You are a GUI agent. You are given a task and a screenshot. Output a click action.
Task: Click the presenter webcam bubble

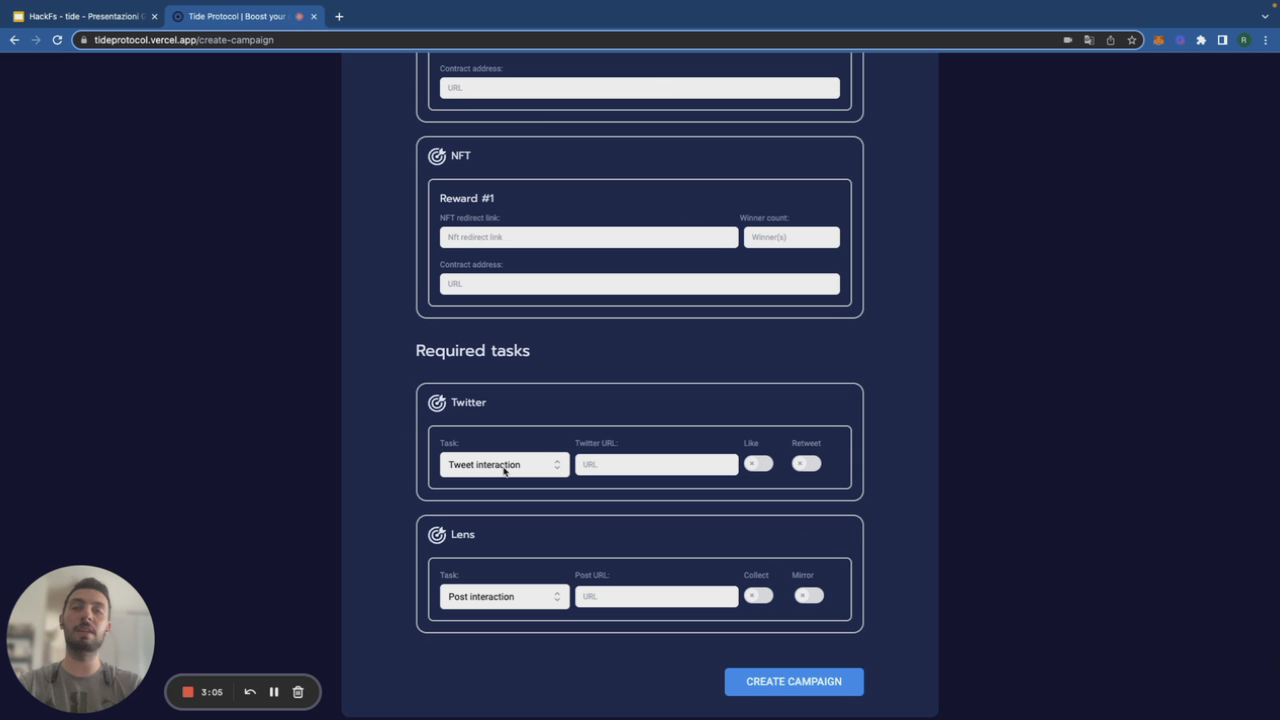point(80,639)
